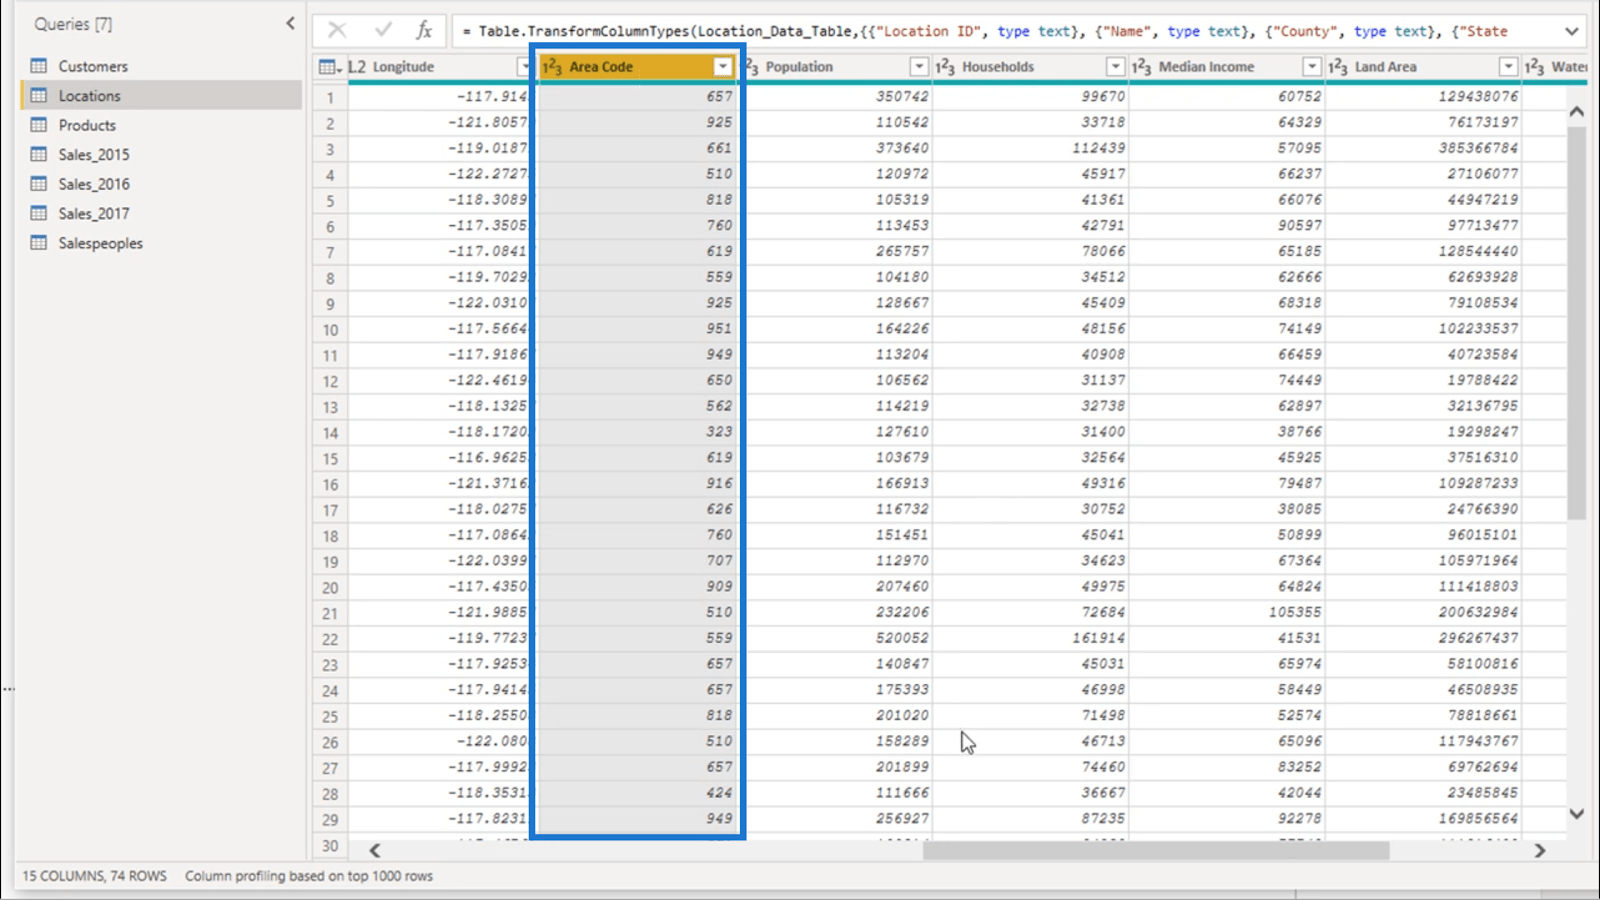Click the checkmark confirm icon in formula bar
1600x900 pixels.
coord(382,31)
